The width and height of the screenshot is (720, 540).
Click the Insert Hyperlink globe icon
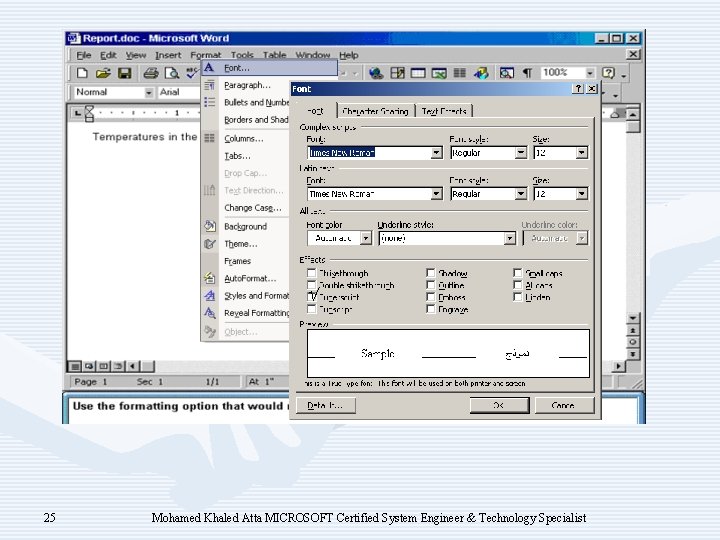(376, 73)
